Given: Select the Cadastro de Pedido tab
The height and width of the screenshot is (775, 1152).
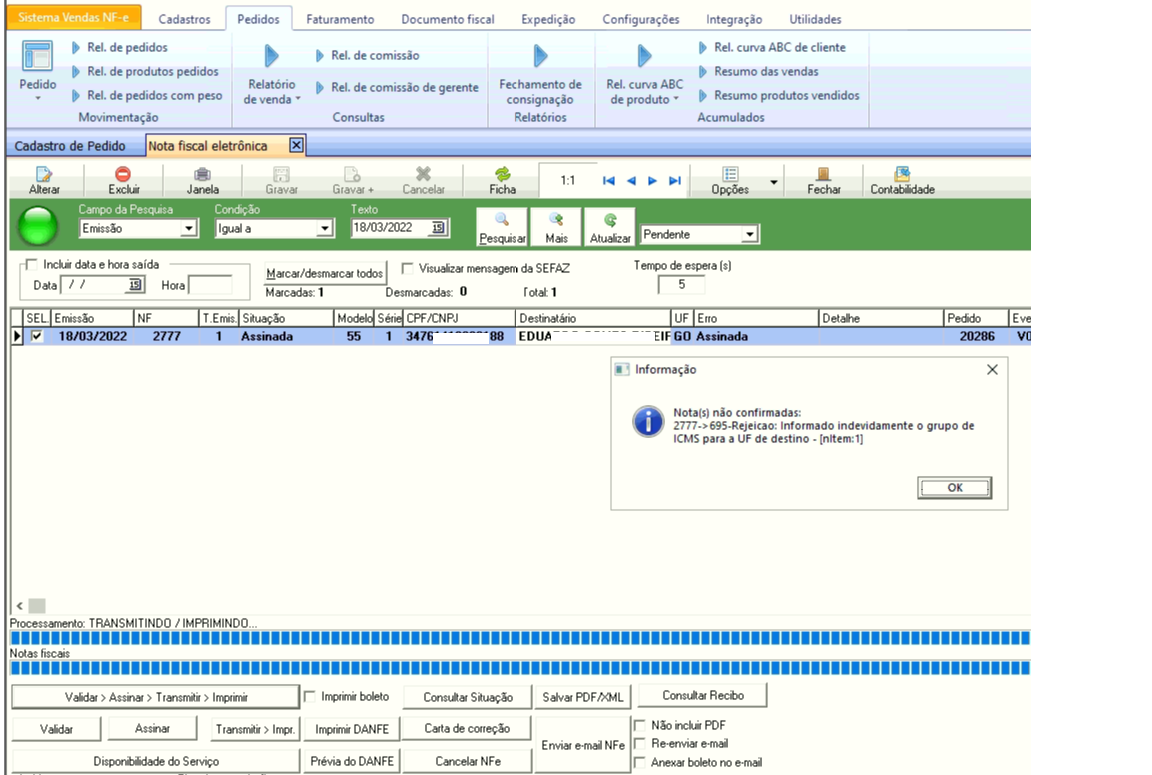Looking at the screenshot, I should tap(70, 146).
